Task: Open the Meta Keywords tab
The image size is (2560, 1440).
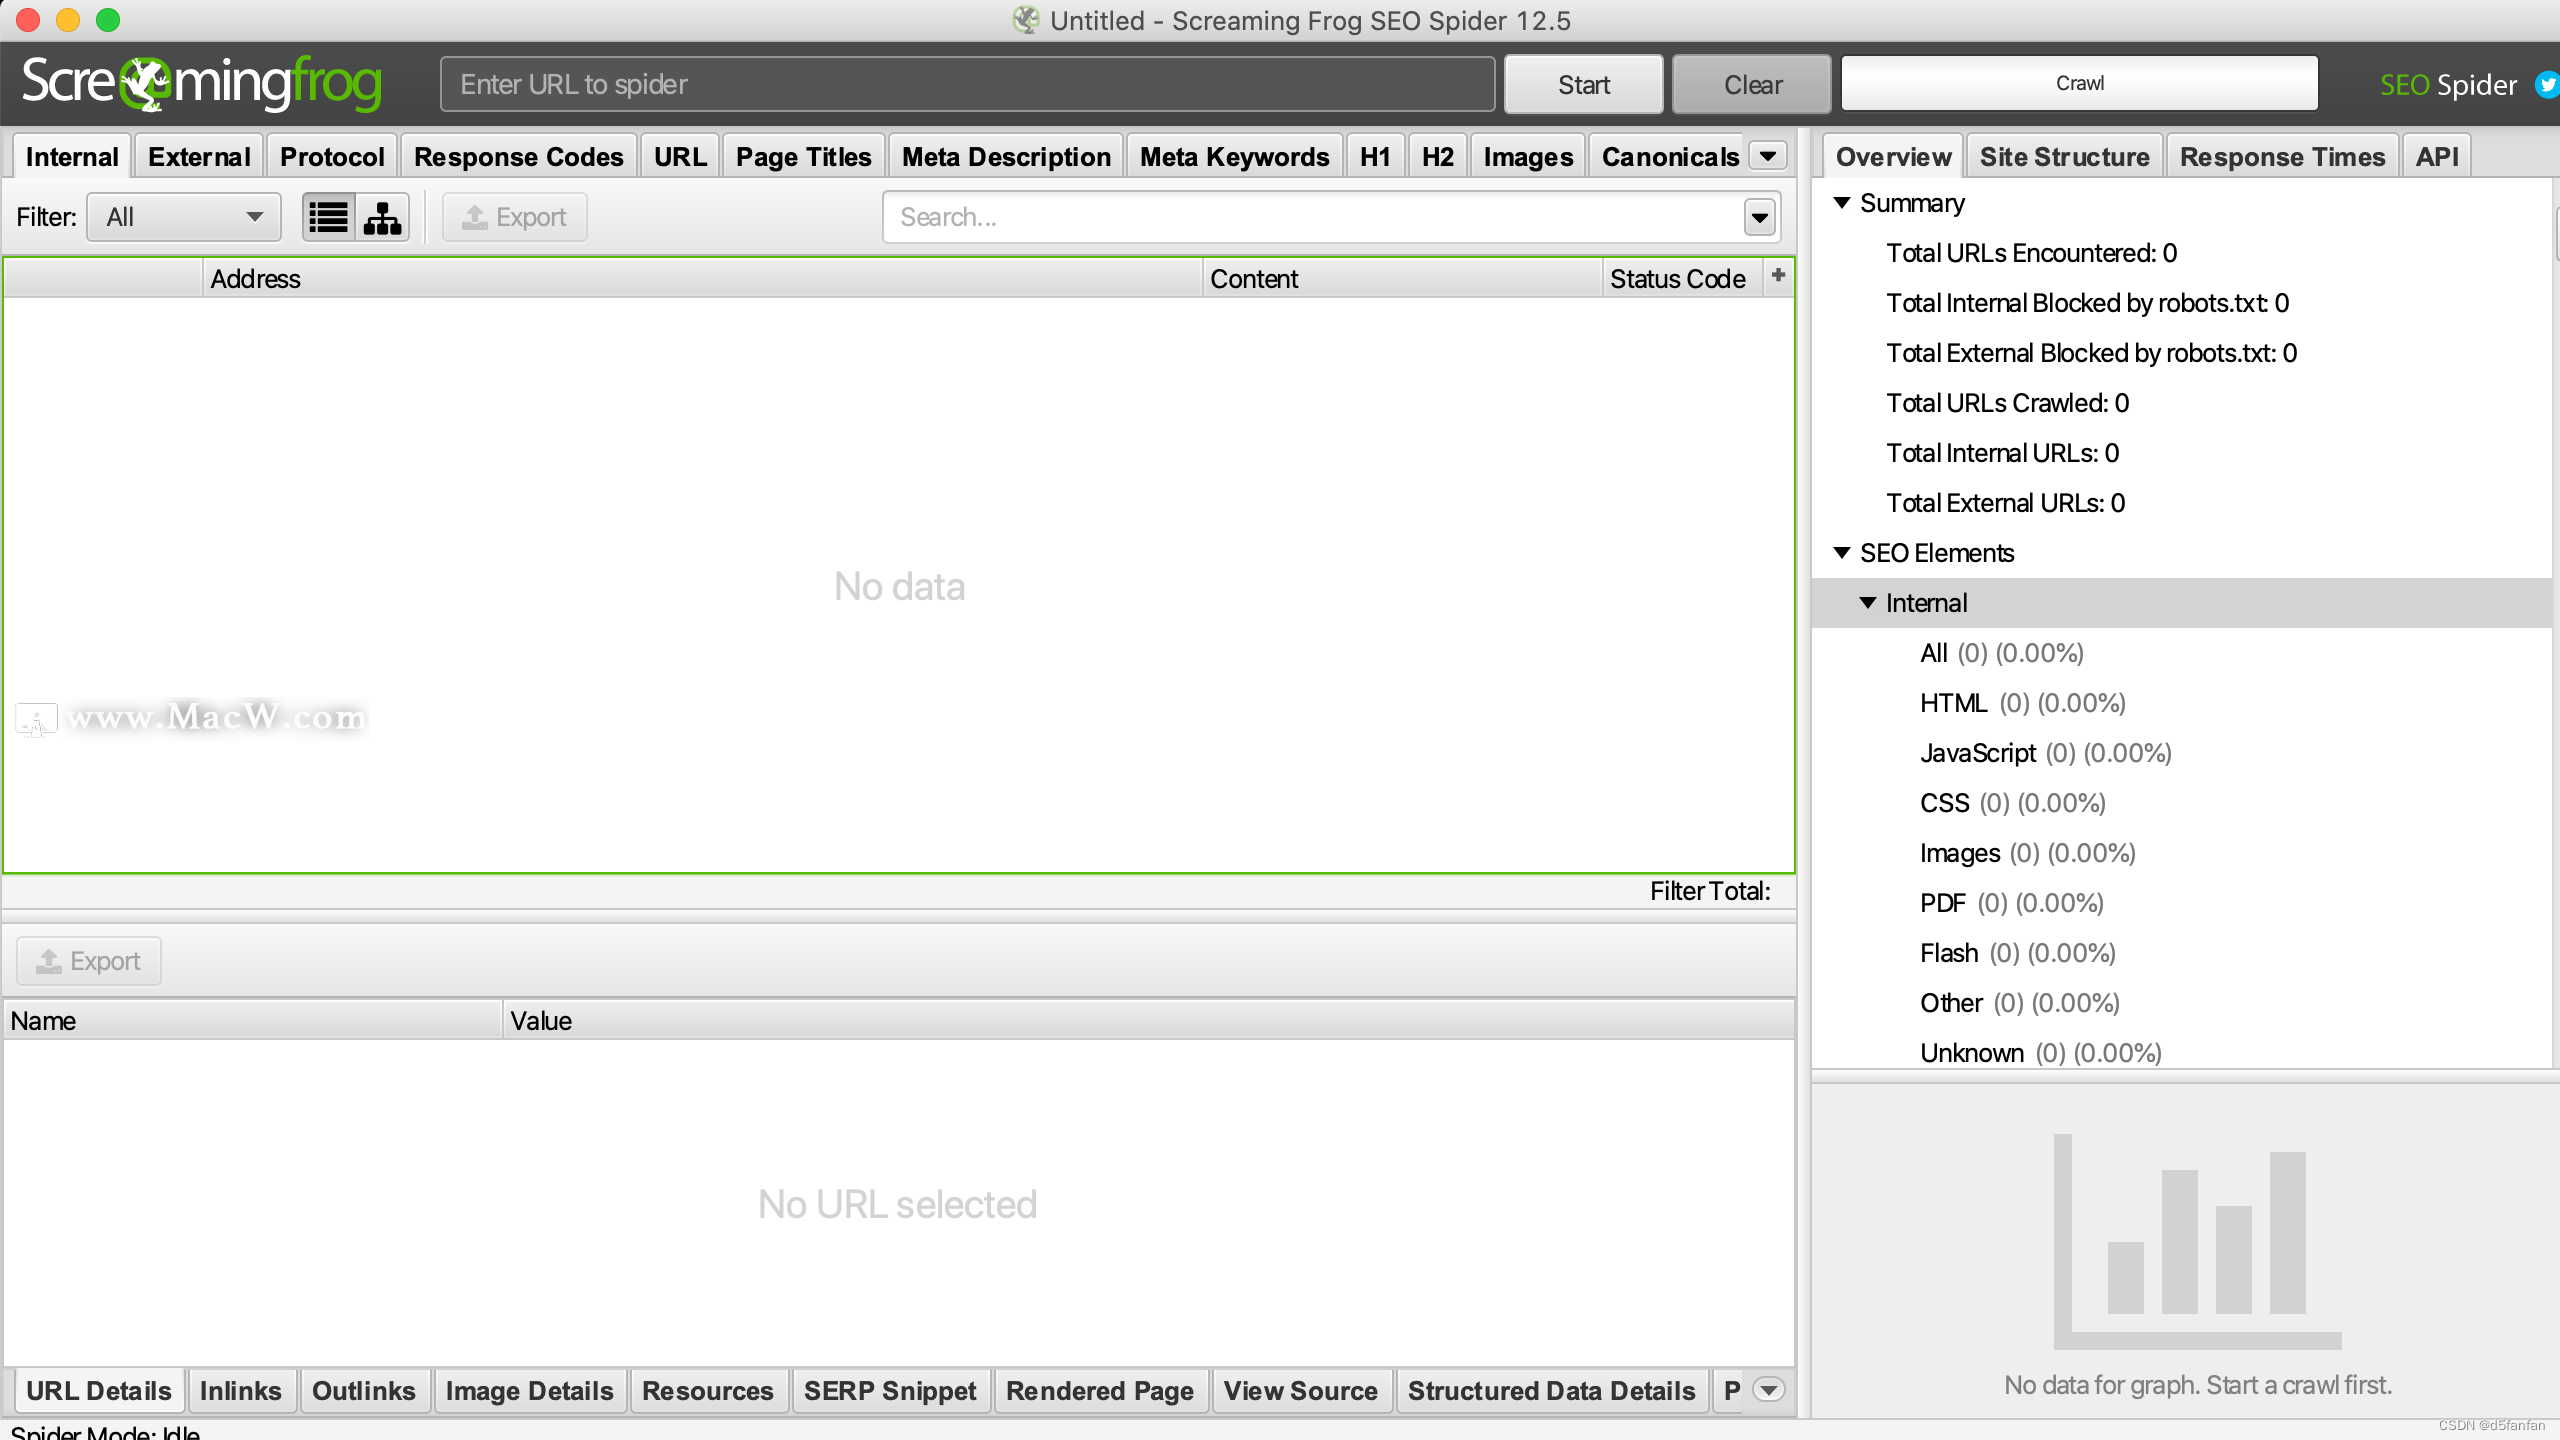Action: click(x=1234, y=157)
